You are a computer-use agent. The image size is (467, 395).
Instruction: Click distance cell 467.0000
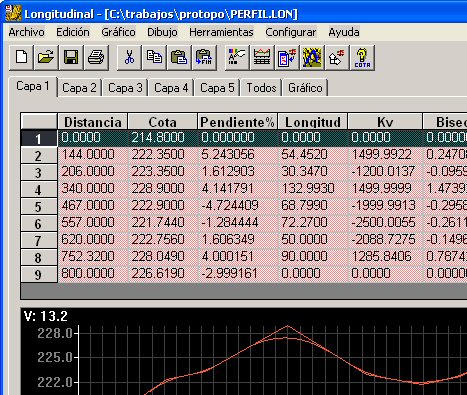pos(93,206)
